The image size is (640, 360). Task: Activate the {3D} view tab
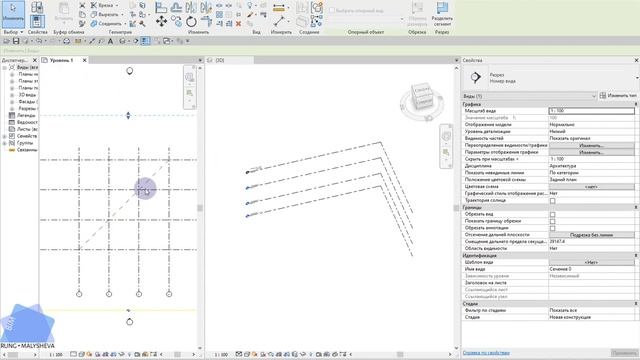230,60
